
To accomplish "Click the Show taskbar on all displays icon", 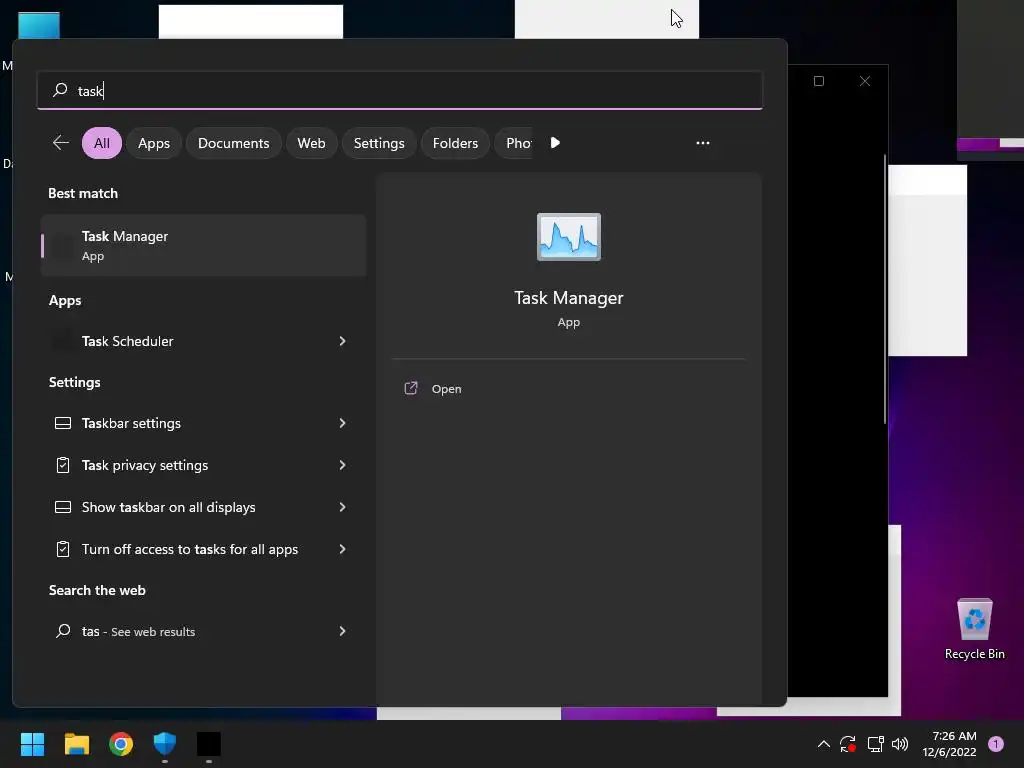I will tap(63, 507).
